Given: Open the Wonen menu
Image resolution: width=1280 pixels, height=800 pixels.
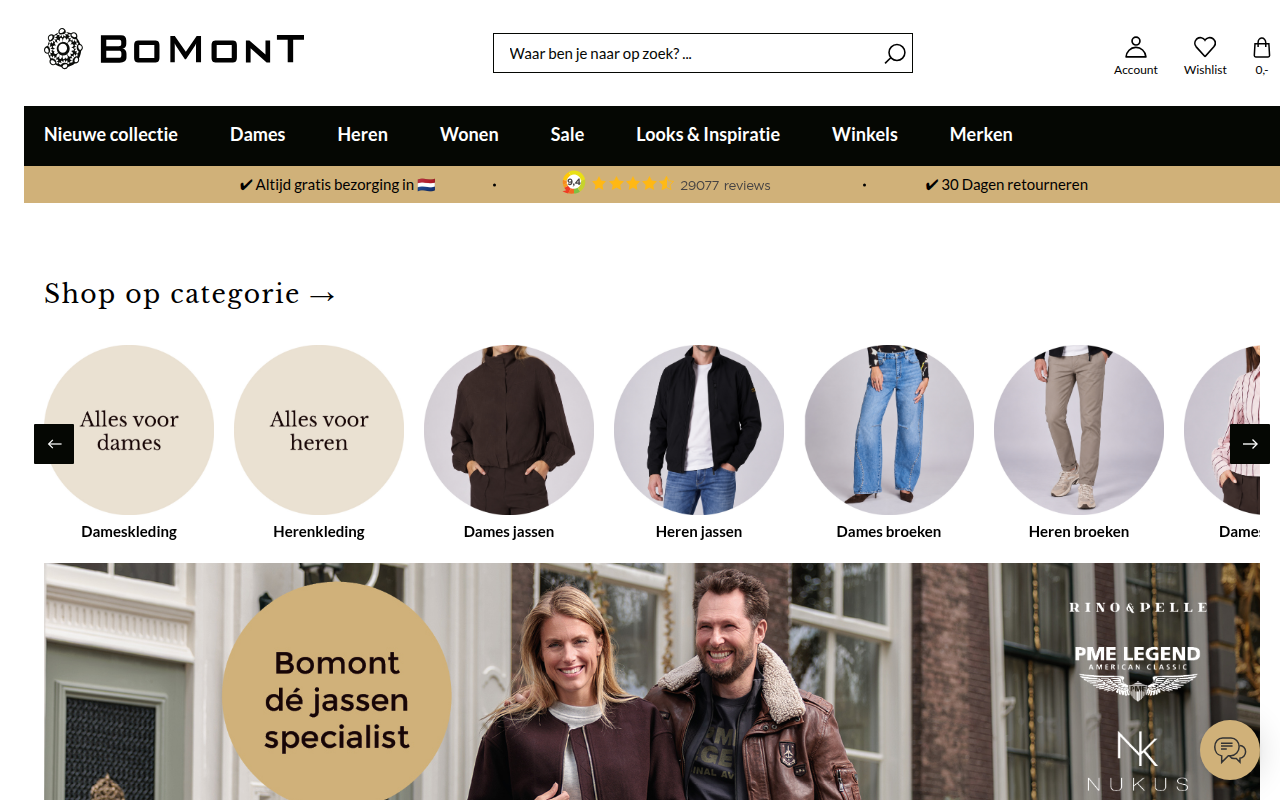Looking at the screenshot, I should (x=469, y=135).
